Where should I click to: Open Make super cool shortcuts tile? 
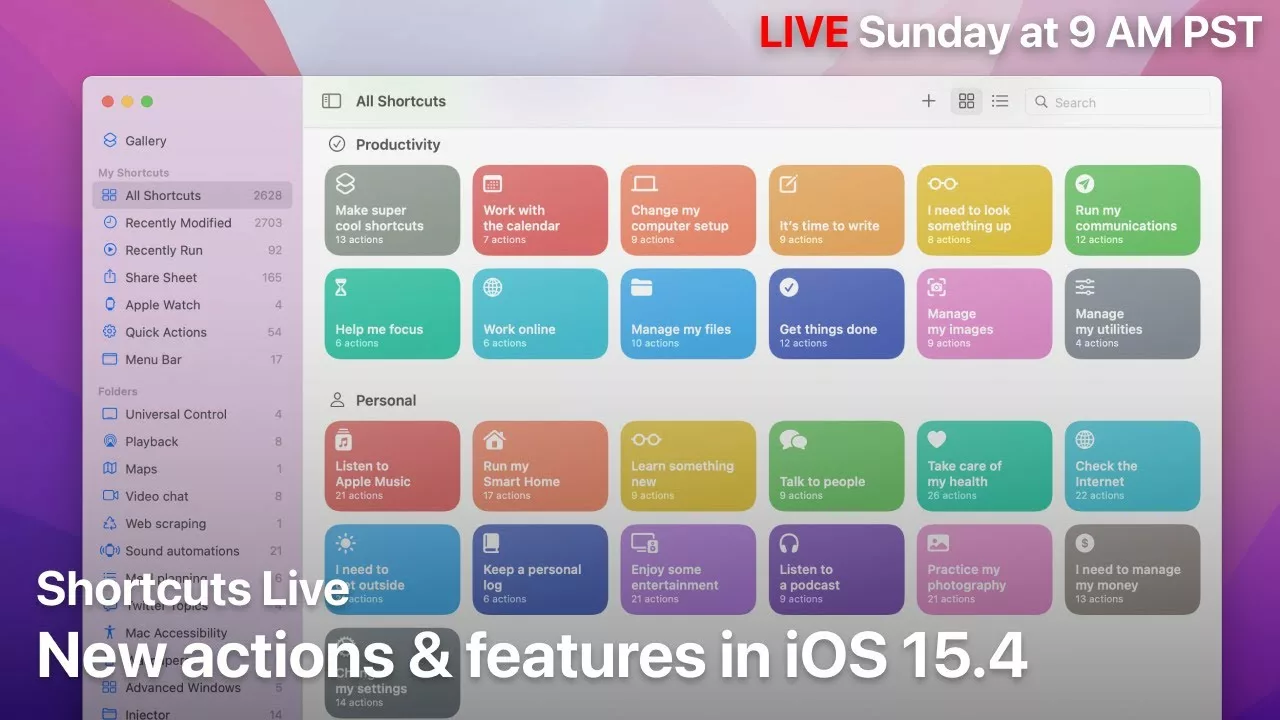pyautogui.click(x=393, y=210)
